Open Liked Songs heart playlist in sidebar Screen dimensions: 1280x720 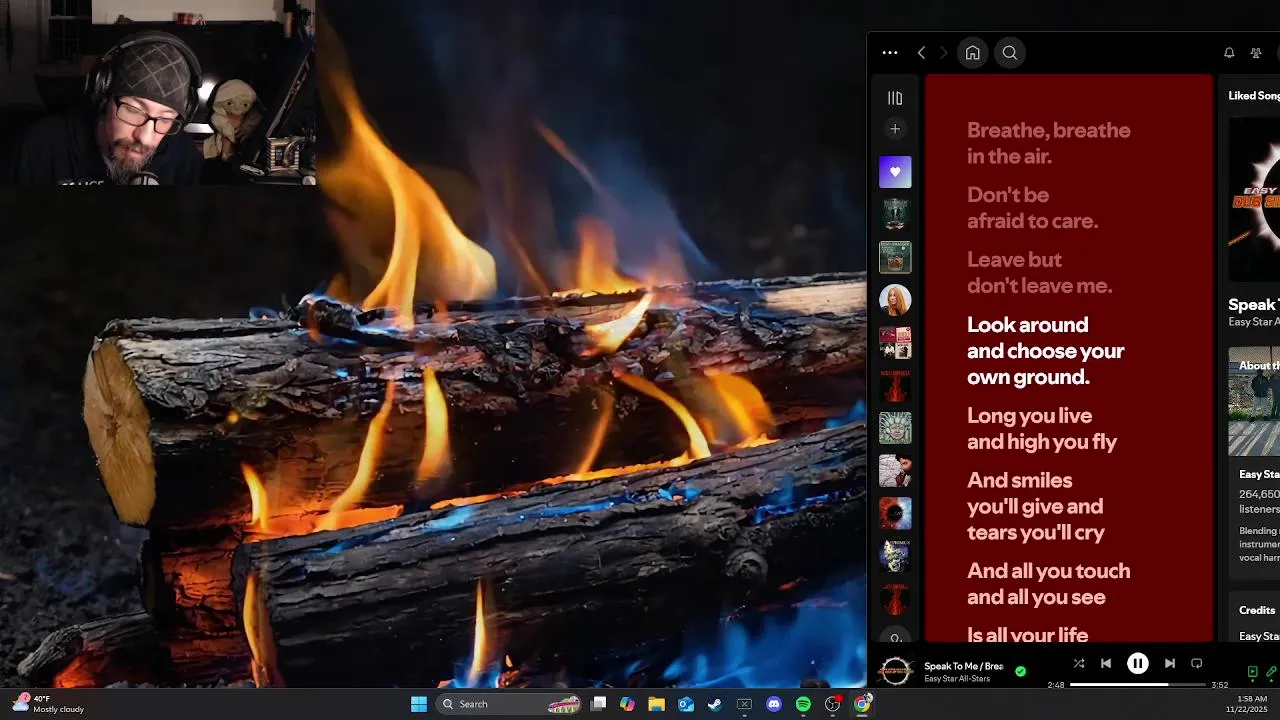(895, 172)
